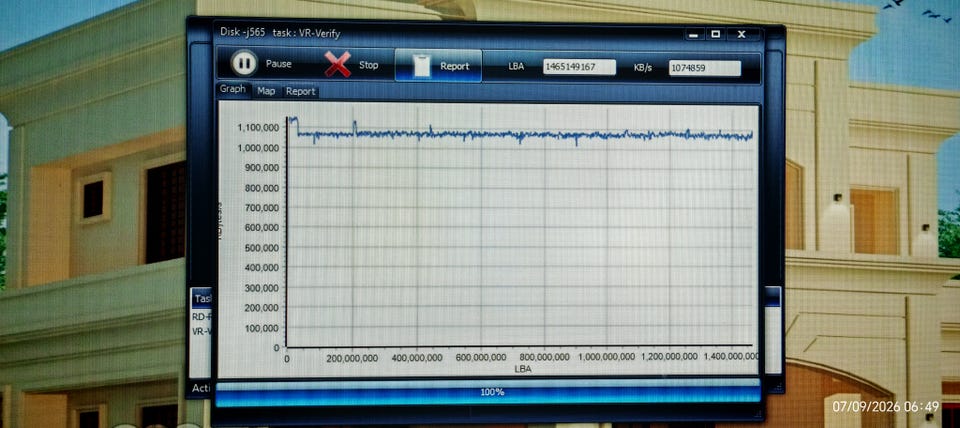This screenshot has height=428, width=960.
Task: Click the 1,200,000,000 x-axis label
Action: 669,356
